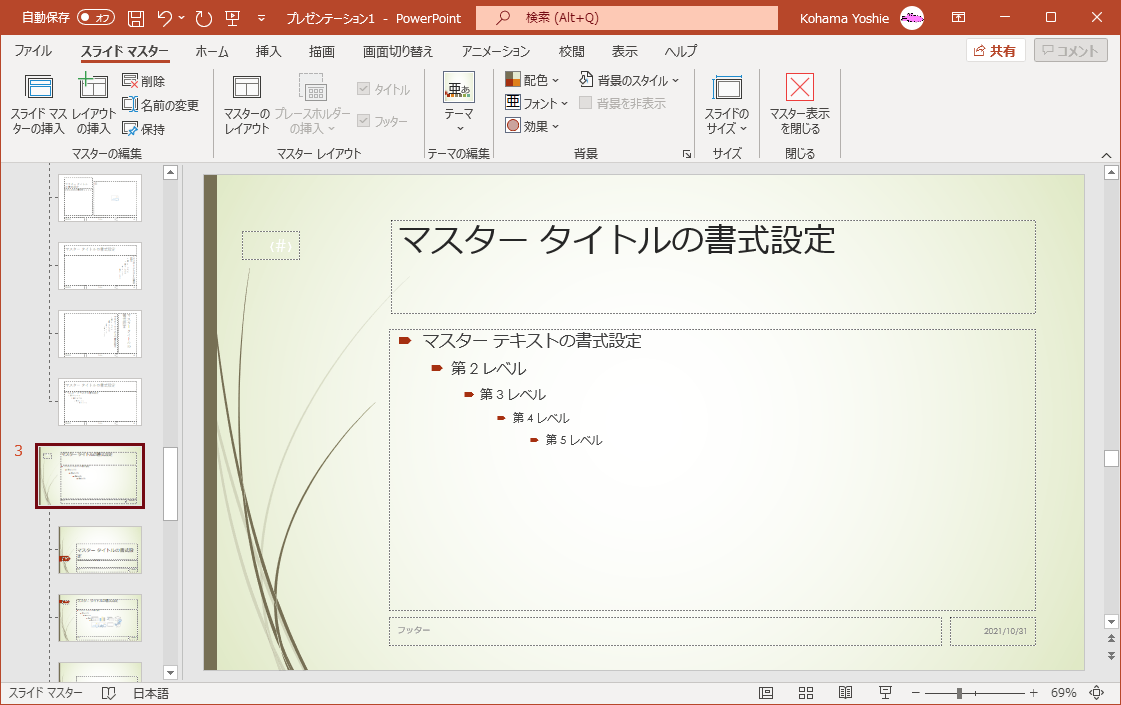Uncheck the フッター checkbox

click(363, 121)
